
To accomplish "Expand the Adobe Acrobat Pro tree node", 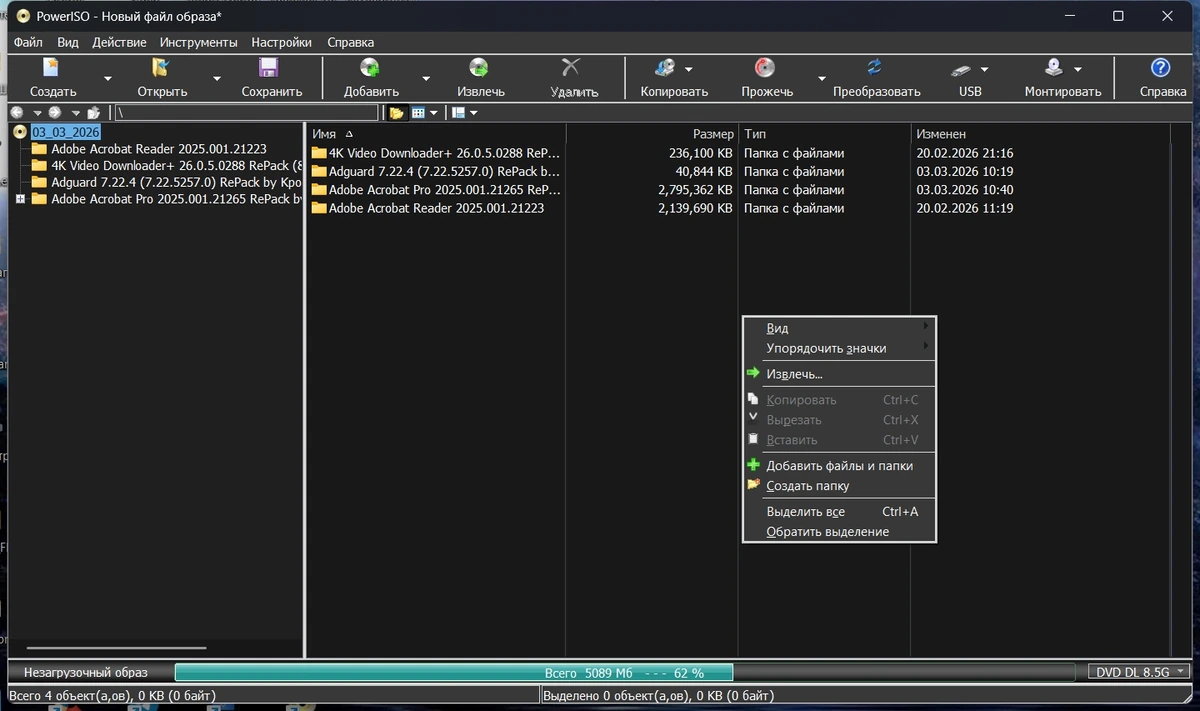I will (20, 199).
